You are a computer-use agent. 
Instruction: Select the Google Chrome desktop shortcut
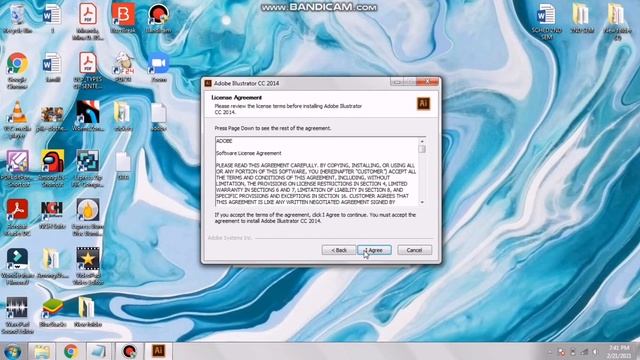(x=17, y=70)
